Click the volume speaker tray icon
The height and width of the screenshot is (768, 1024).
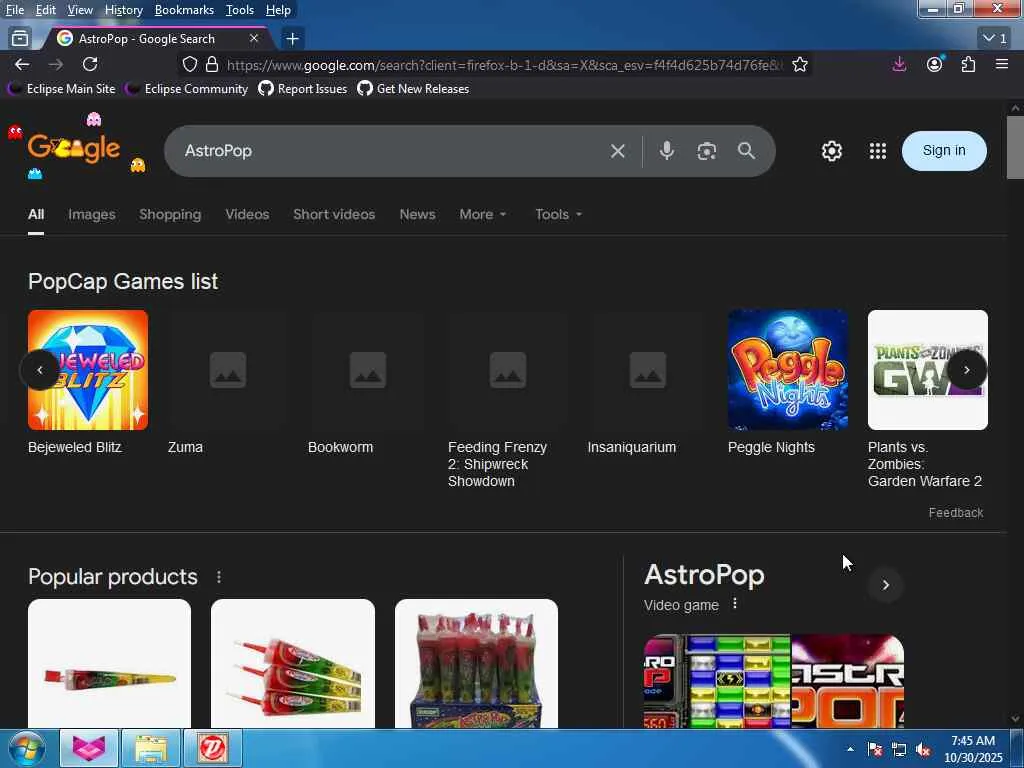tap(923, 749)
